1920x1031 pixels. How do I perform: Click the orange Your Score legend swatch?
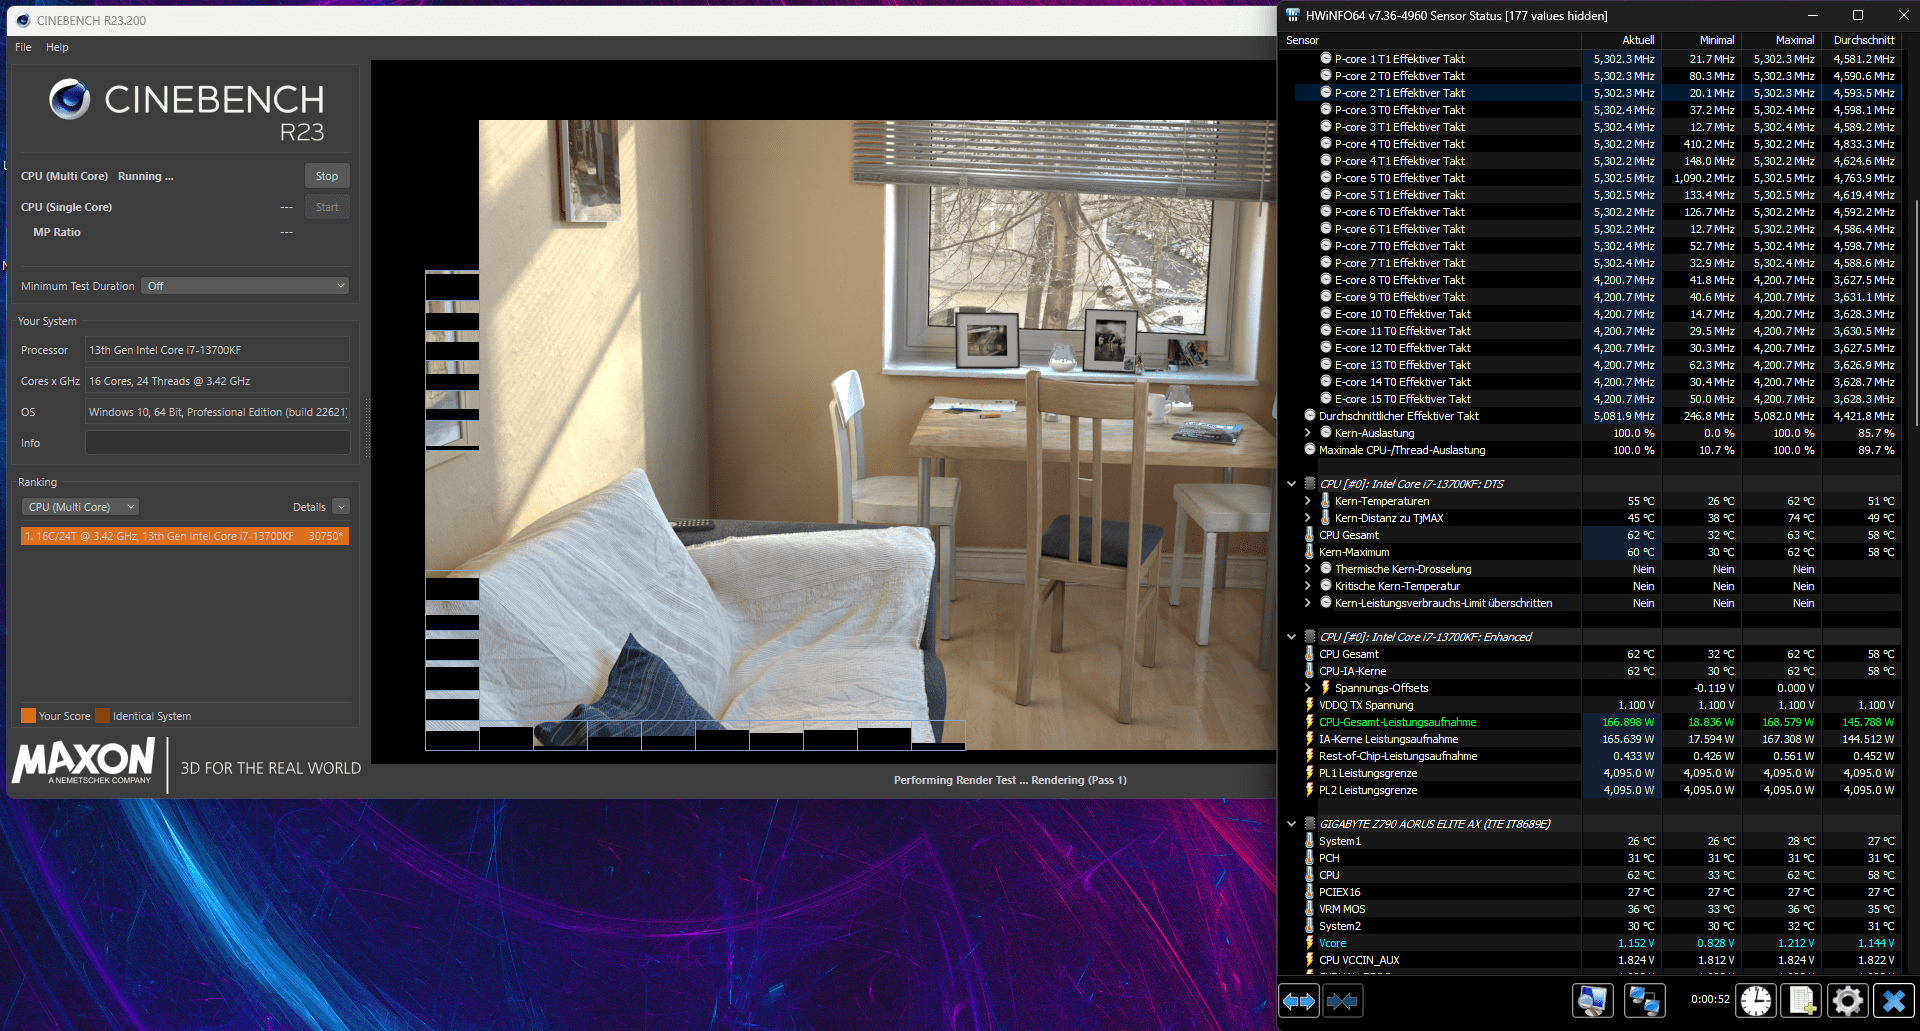point(28,716)
